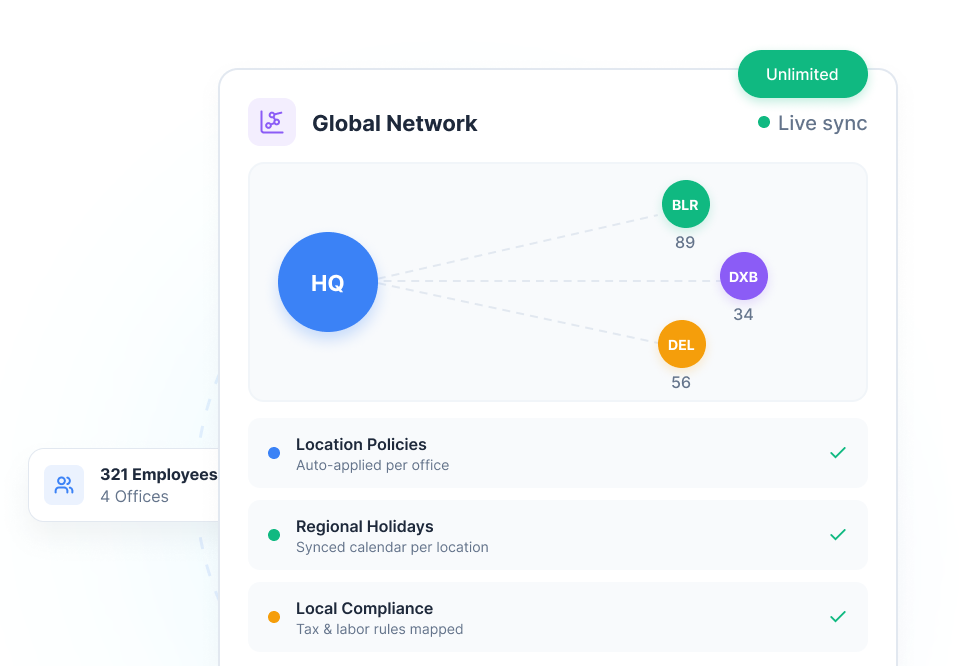This screenshot has height=666, width=964.
Task: Click Tax & labor rules mapped text
Action: tap(379, 629)
